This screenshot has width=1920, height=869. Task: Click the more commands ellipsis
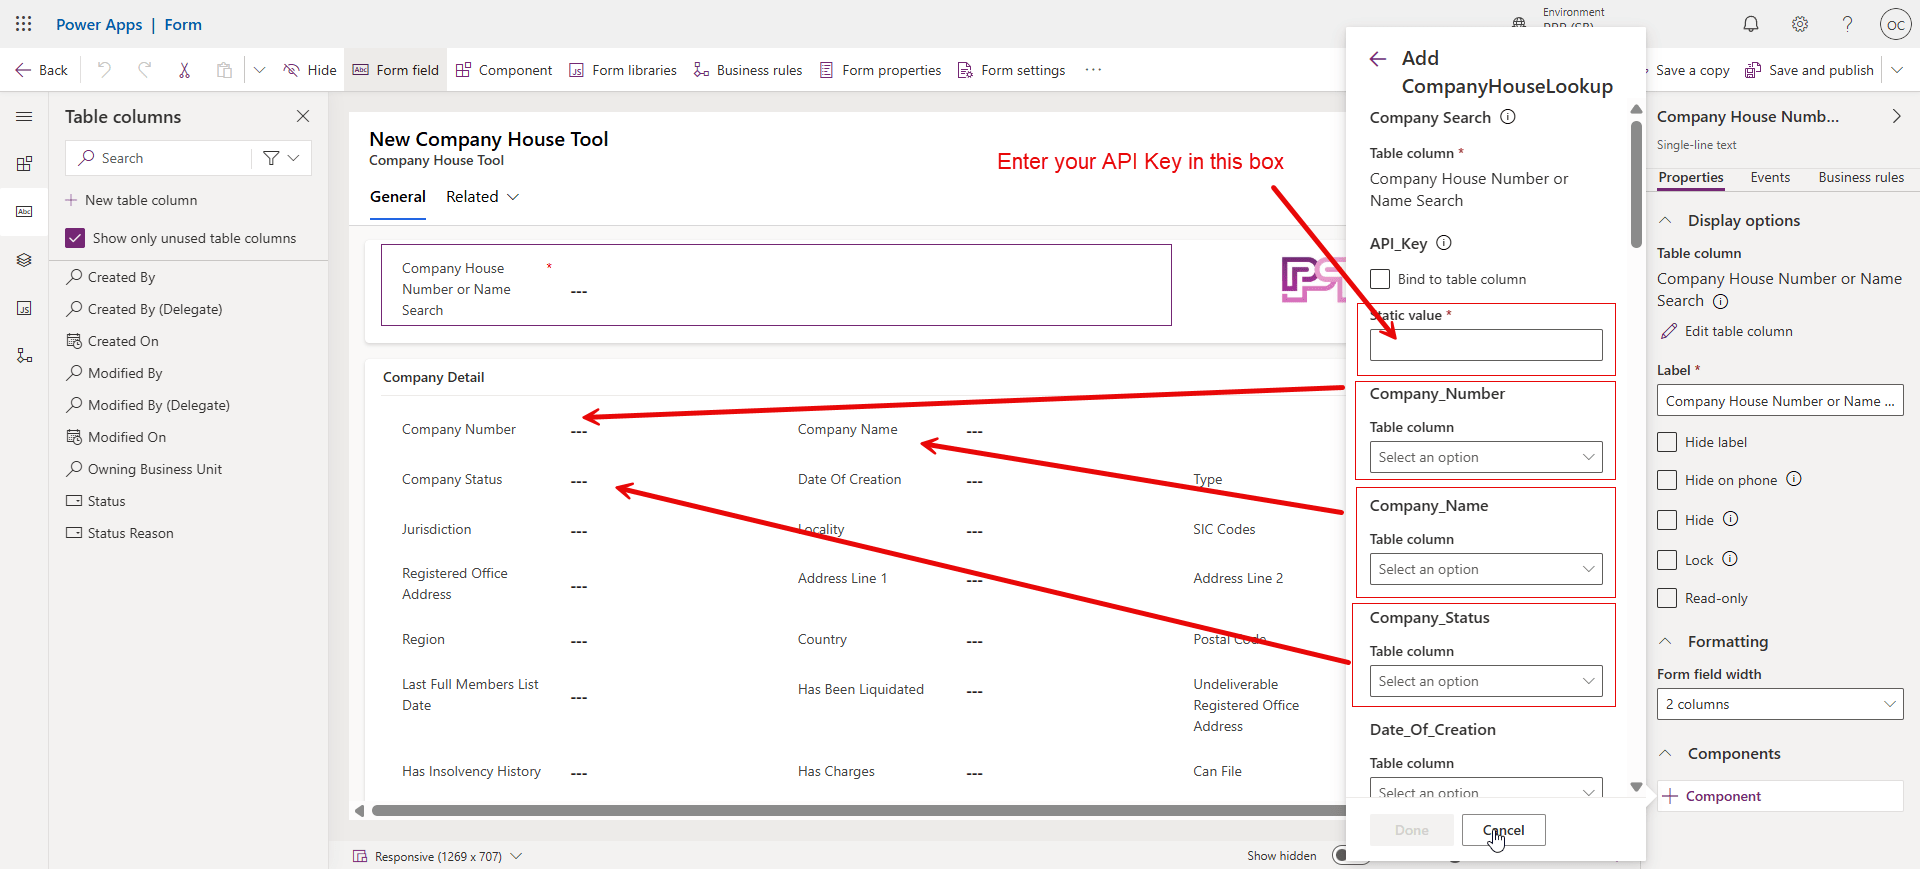(1093, 70)
